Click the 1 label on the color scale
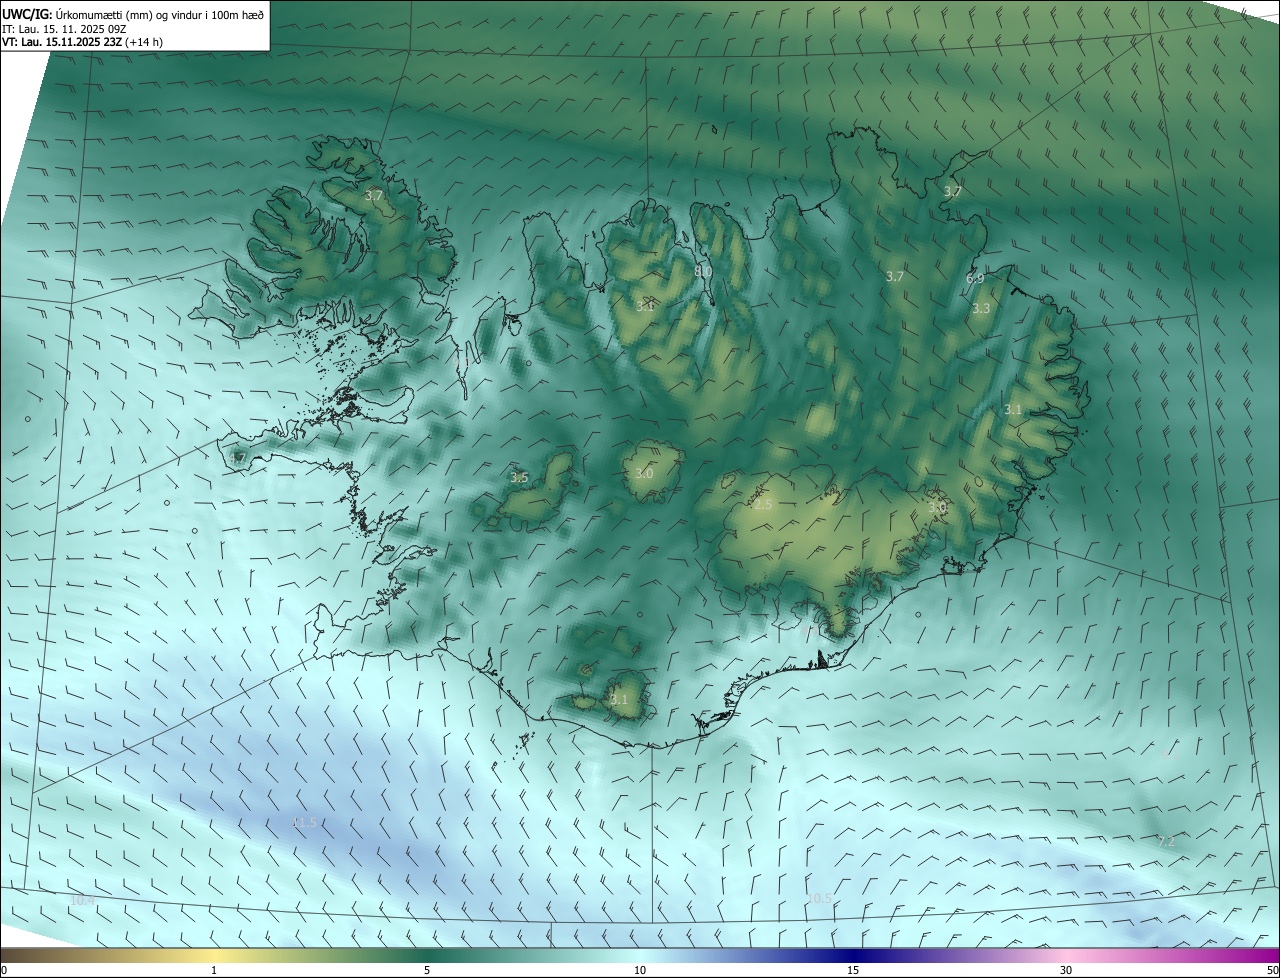This screenshot has width=1280, height=978. [214, 970]
